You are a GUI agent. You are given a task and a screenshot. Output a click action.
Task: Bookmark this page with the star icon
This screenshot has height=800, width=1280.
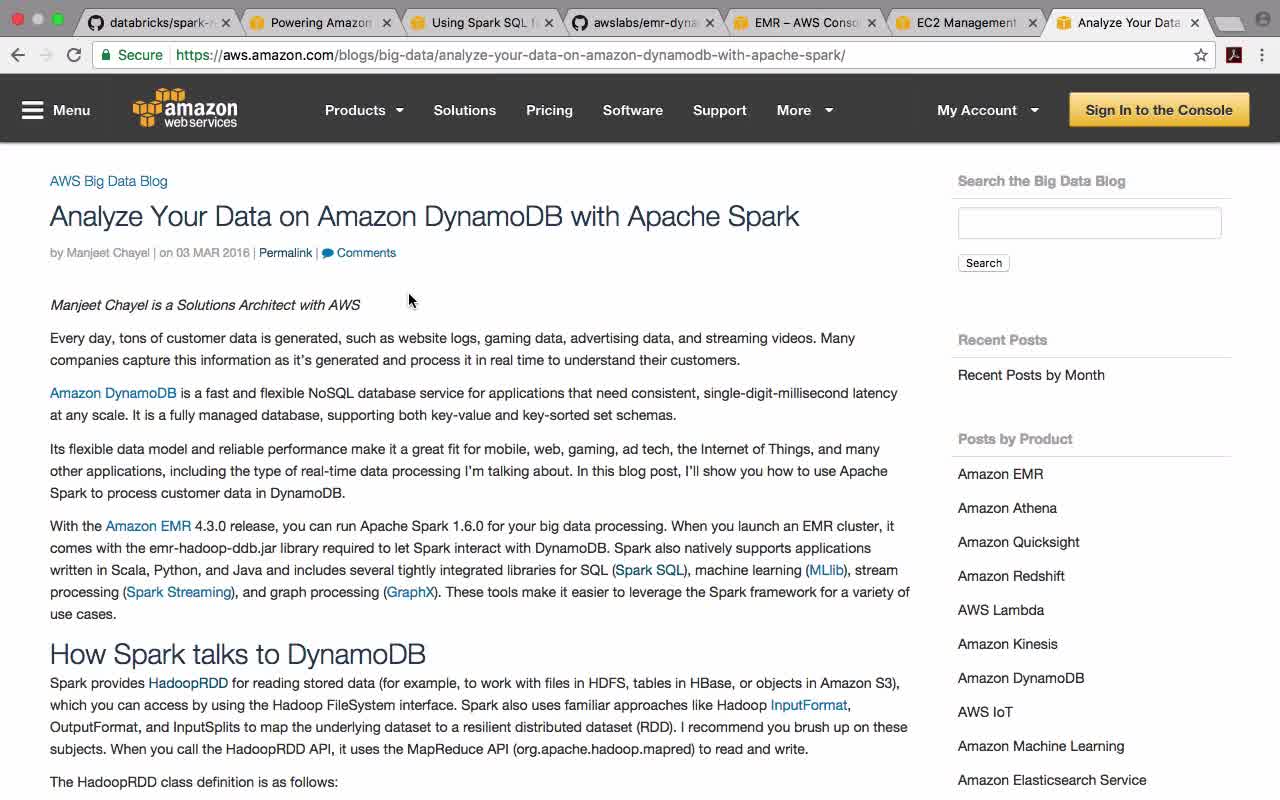coord(1201,55)
